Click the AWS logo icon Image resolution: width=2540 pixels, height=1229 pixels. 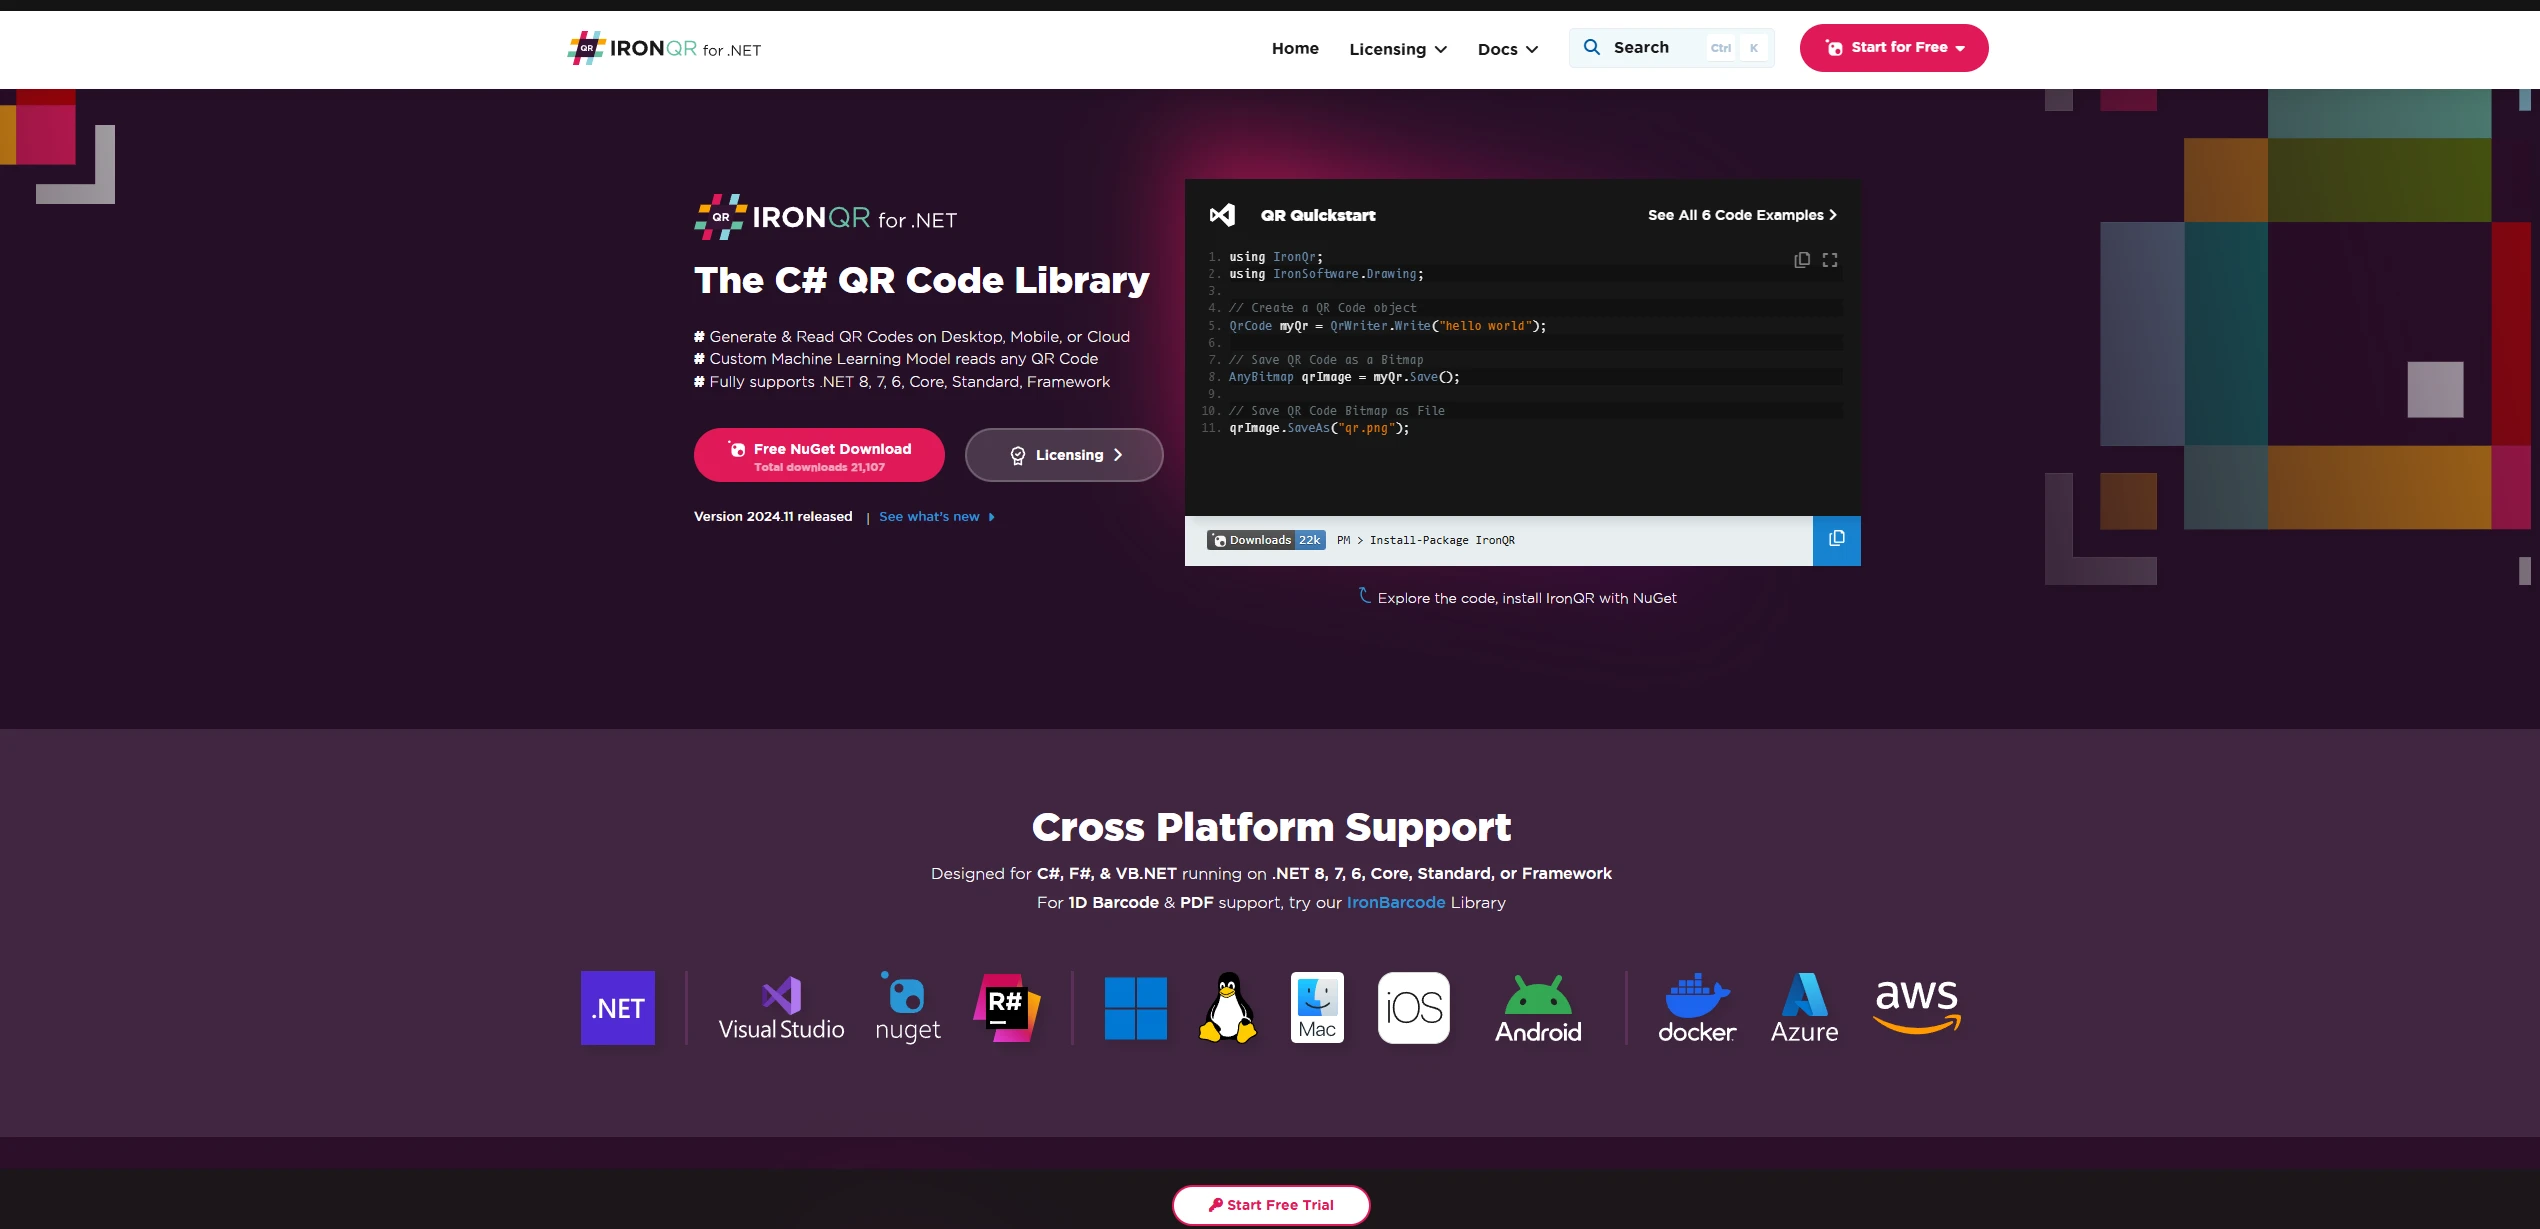coord(1916,1006)
